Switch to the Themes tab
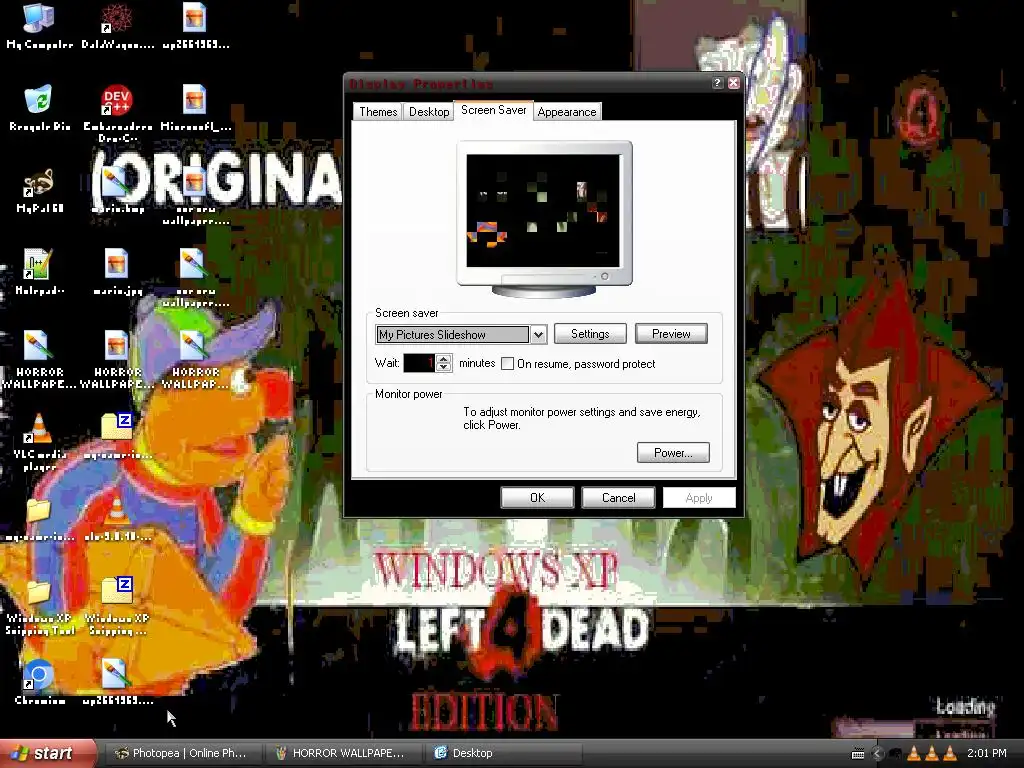The height and width of the screenshot is (768, 1024). [378, 112]
